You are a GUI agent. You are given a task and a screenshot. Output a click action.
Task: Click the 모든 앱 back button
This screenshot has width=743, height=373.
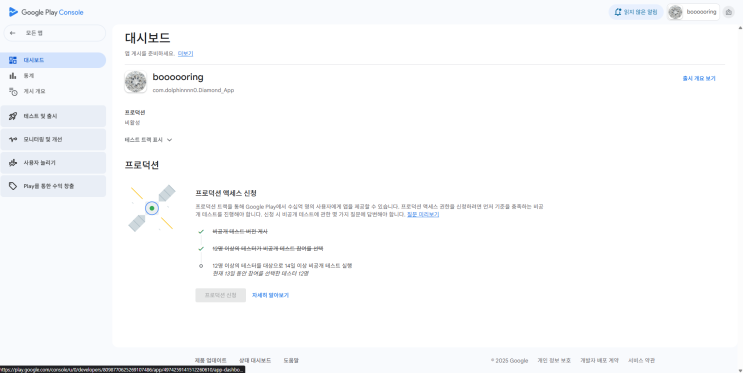pos(55,33)
